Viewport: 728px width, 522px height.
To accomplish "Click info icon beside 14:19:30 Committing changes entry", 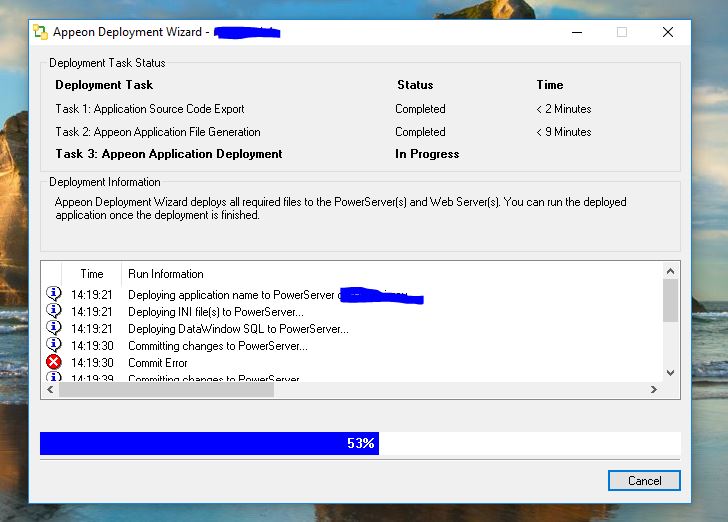I will coord(54,346).
